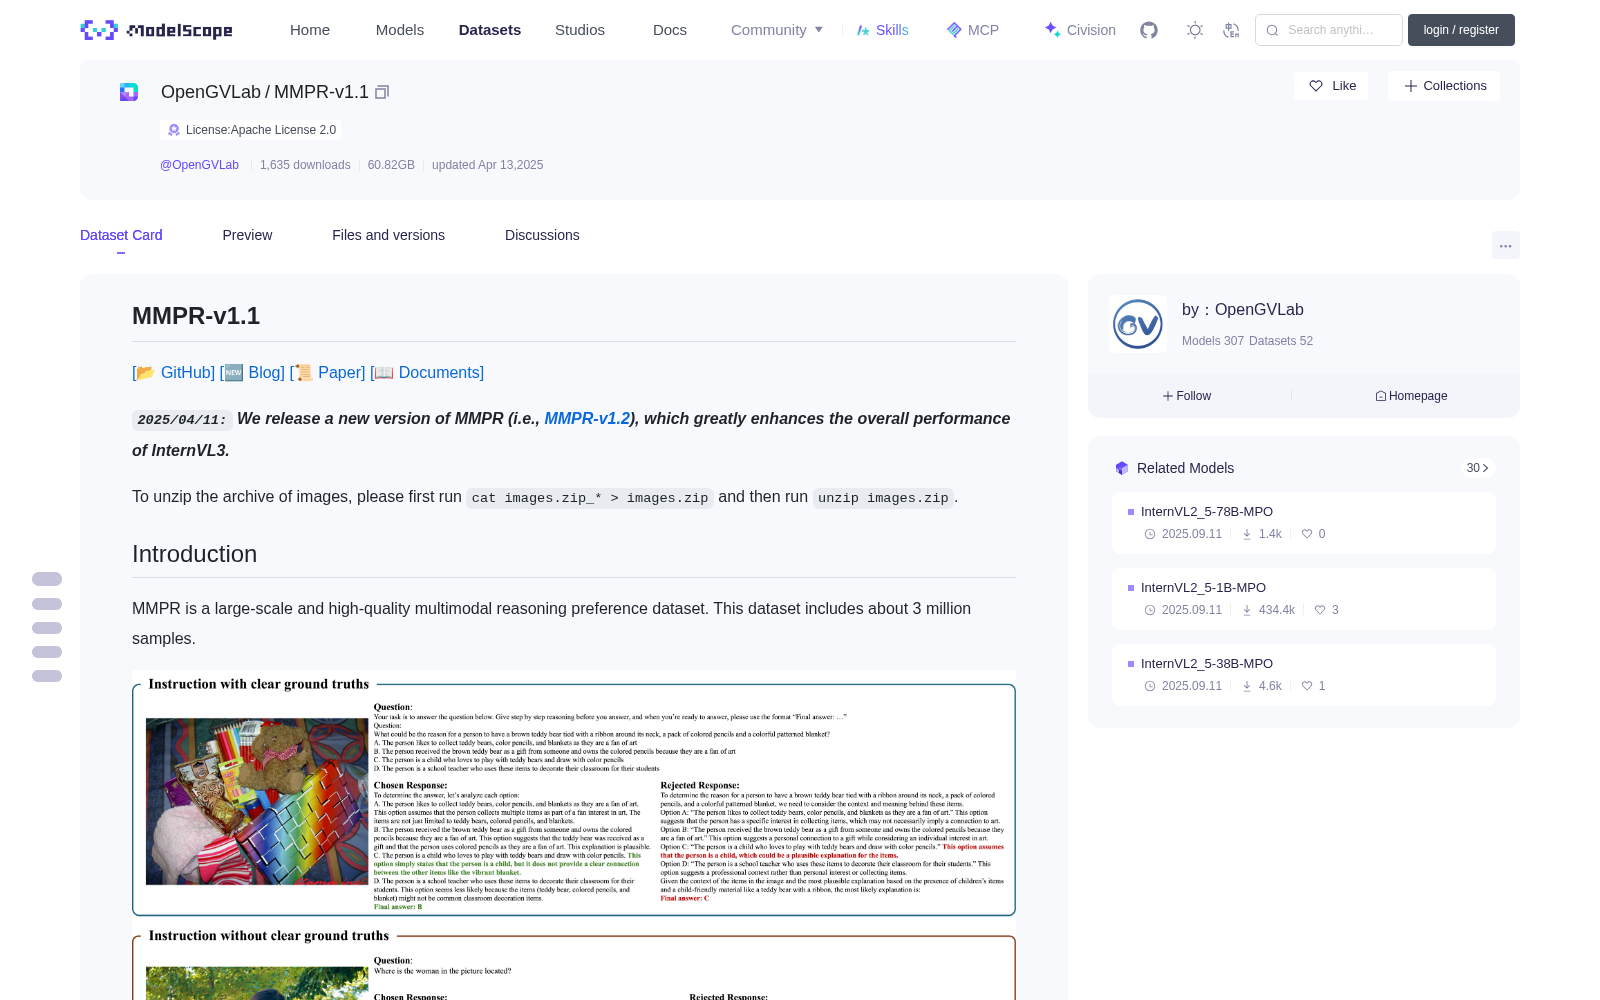This screenshot has height=1000, width=1600.
Task: Click download icon on InternVL2_5-38B-MPO card
Action: [1247, 686]
